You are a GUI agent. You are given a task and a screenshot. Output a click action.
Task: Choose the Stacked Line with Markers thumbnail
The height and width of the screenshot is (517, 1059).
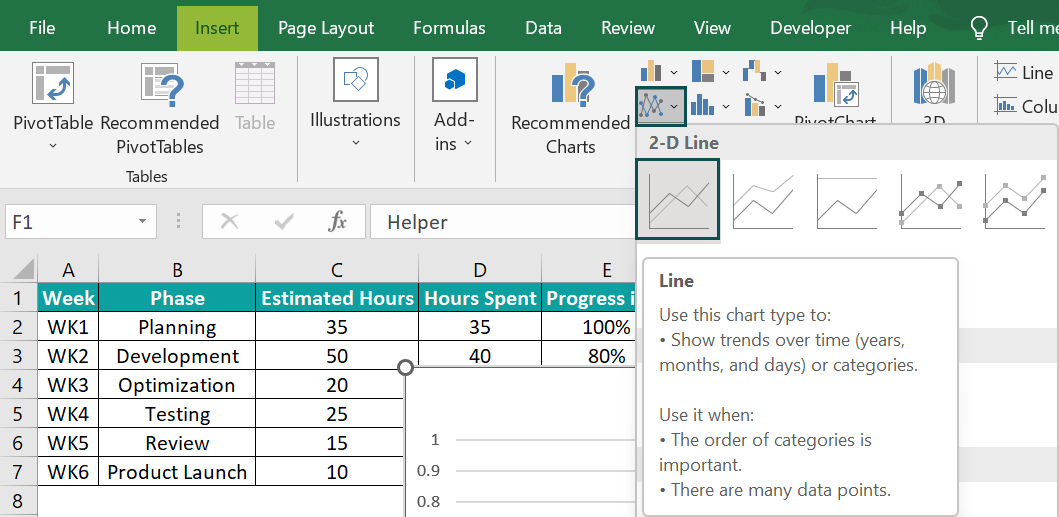pos(1015,200)
